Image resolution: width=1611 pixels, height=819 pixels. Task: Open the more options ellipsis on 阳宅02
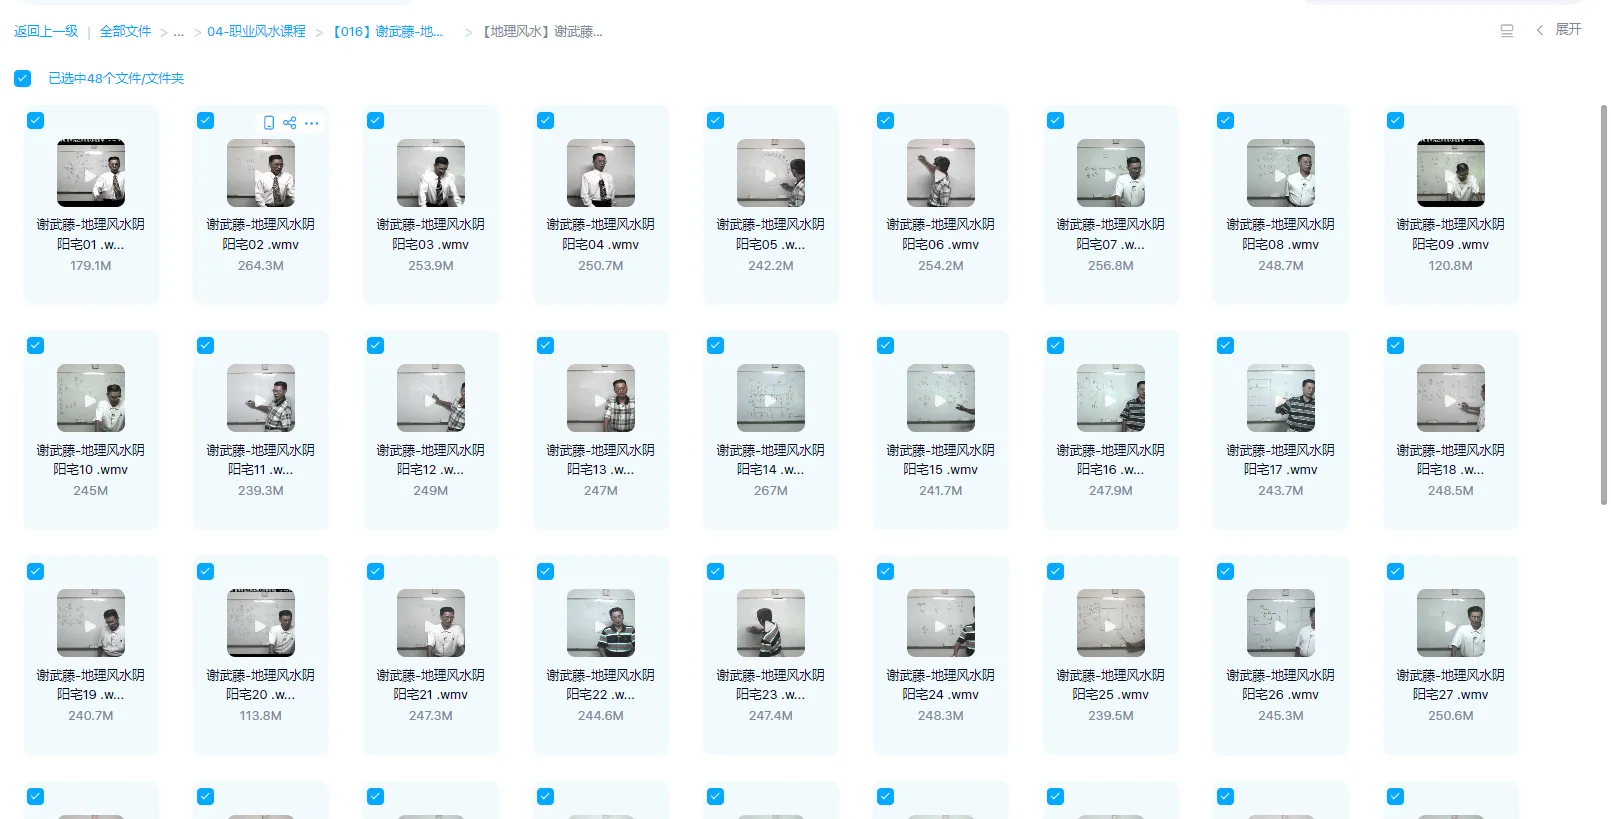[312, 123]
